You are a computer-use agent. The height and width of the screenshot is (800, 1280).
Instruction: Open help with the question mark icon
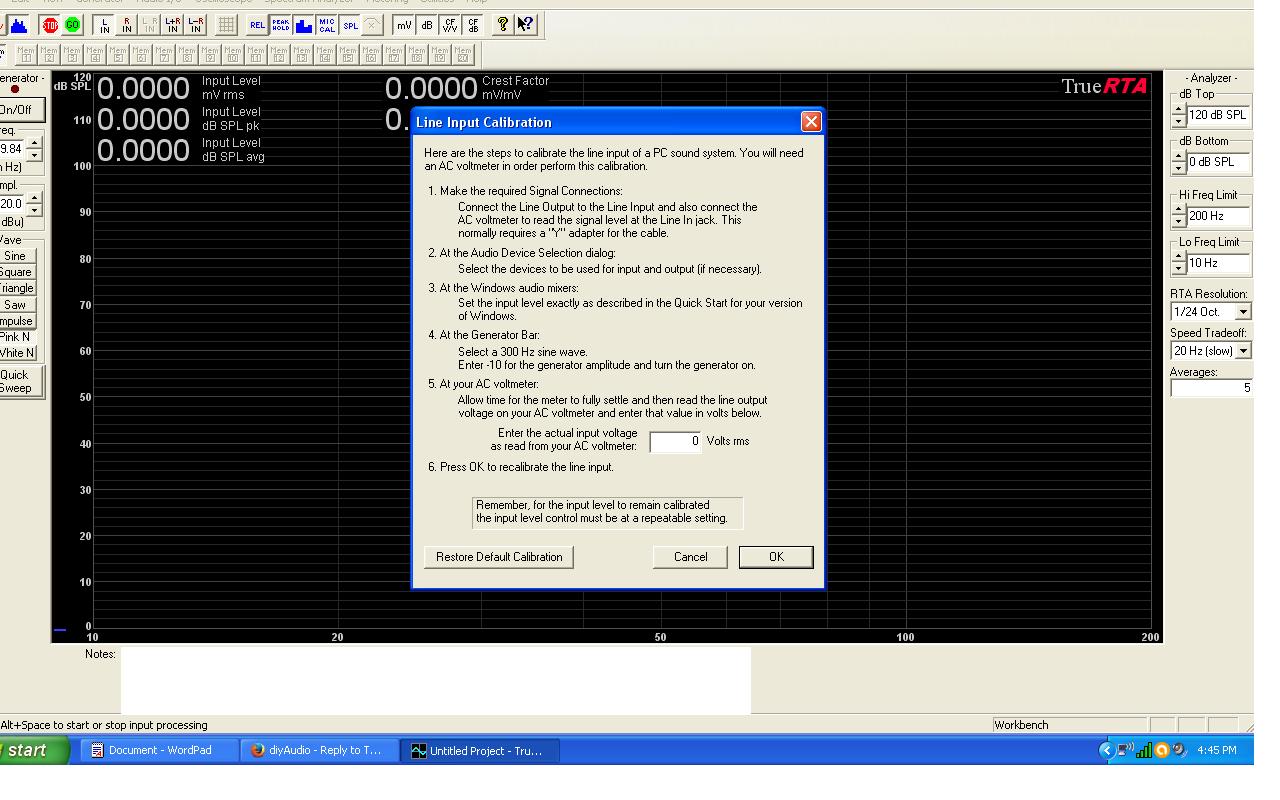tap(503, 25)
